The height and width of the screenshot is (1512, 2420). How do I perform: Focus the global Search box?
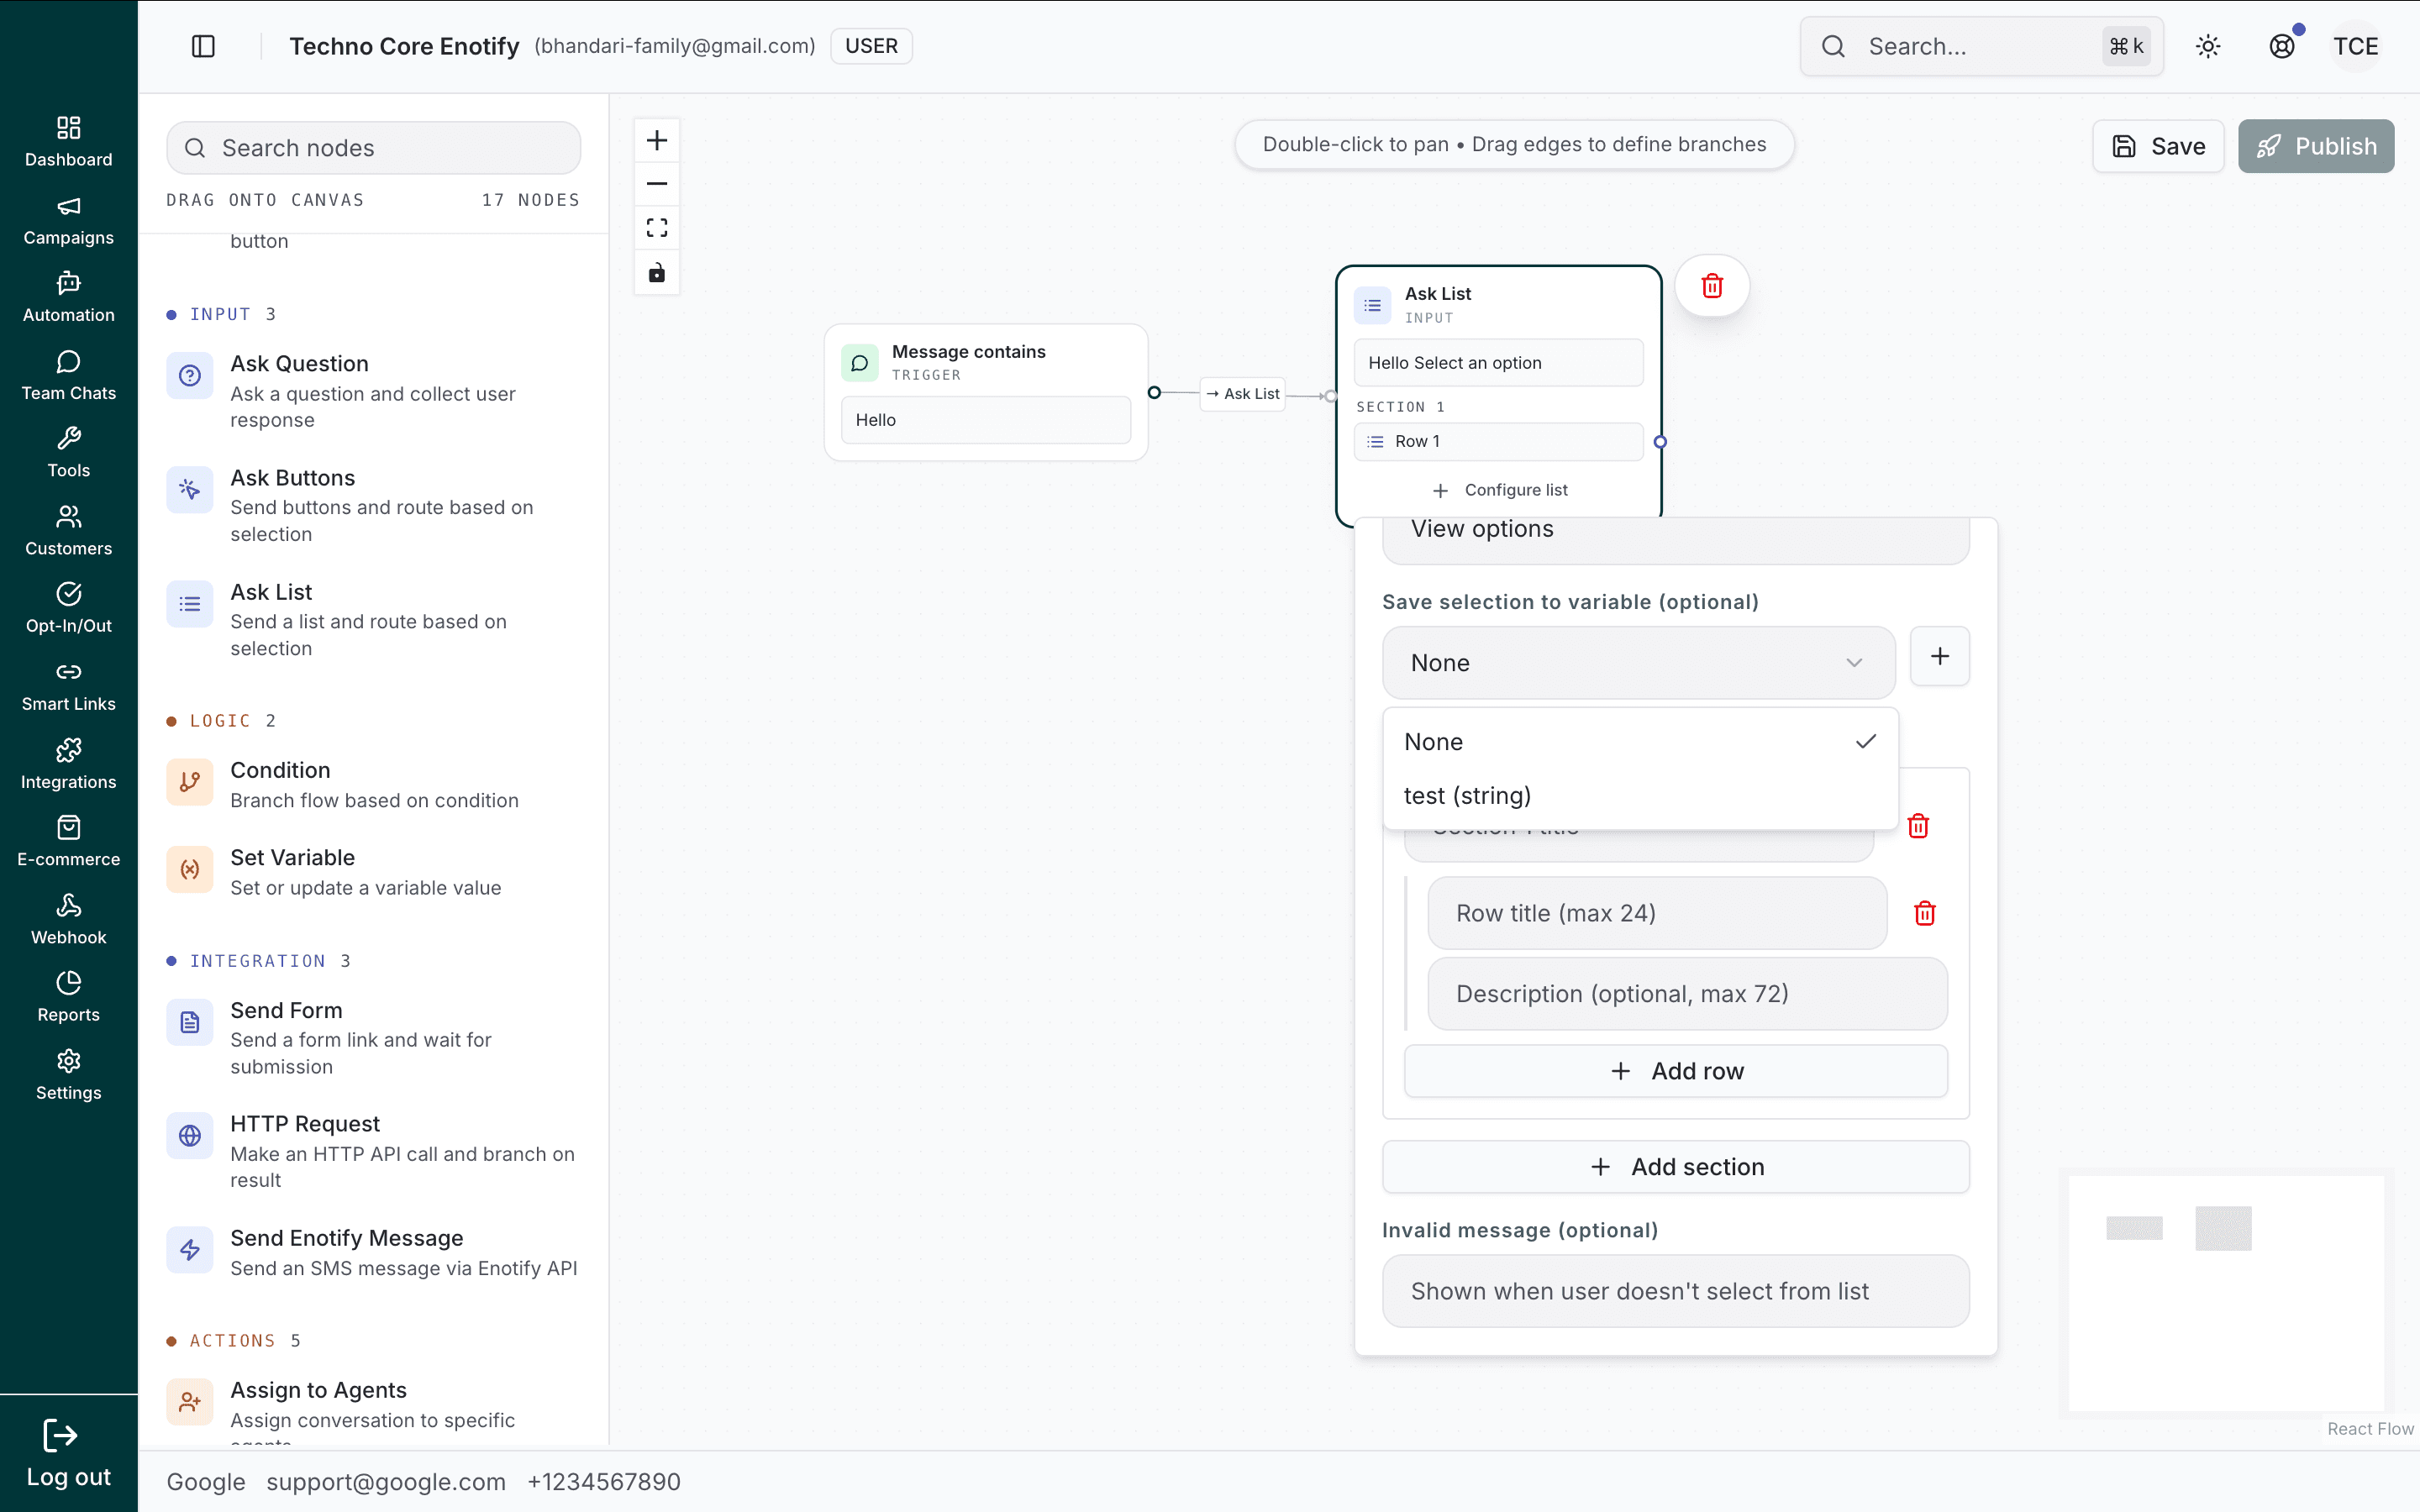tap(1982, 46)
